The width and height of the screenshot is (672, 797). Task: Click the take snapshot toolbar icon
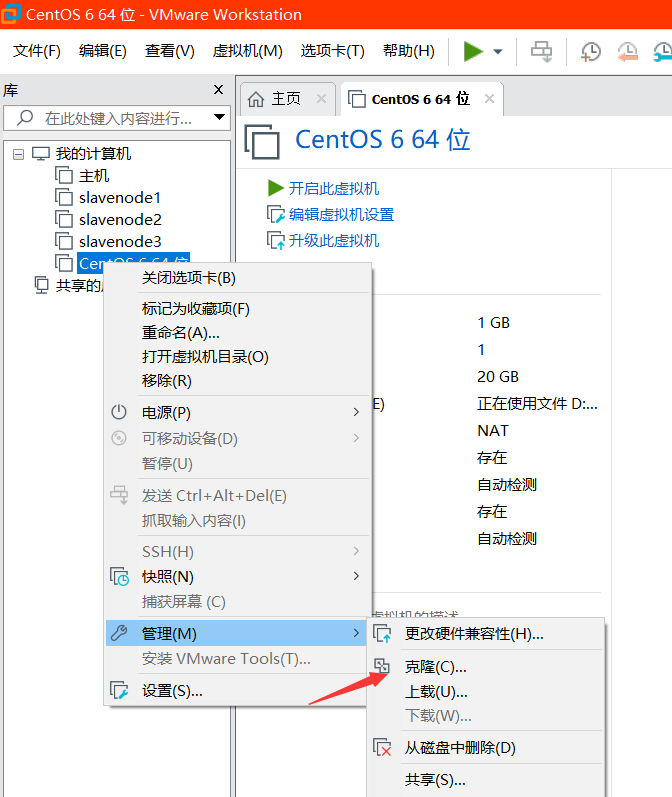coord(590,51)
